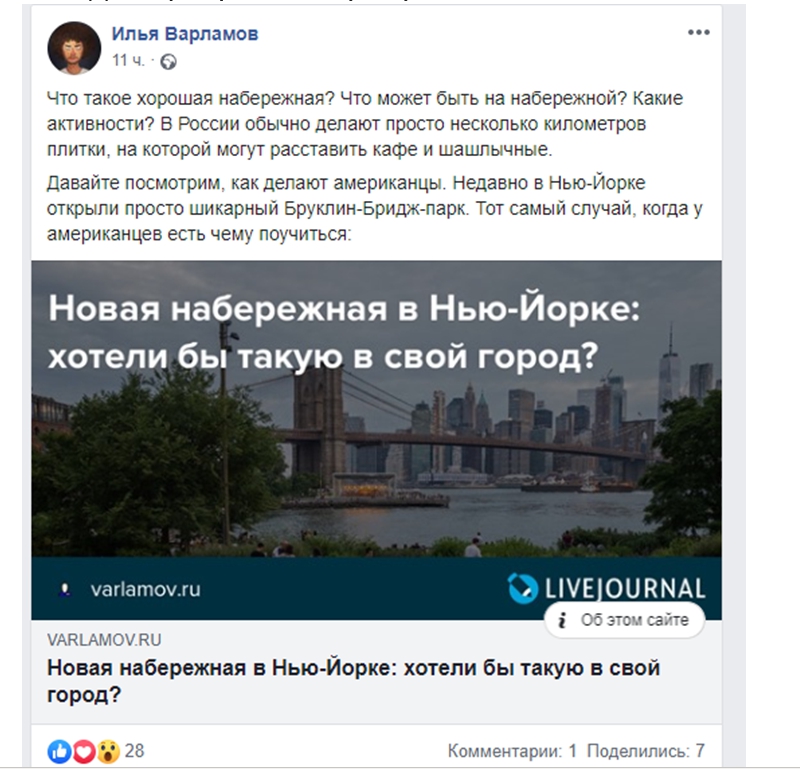Screen dimensions: 800x769
Task: Click the Об этом сайте info button
Action: [625, 620]
